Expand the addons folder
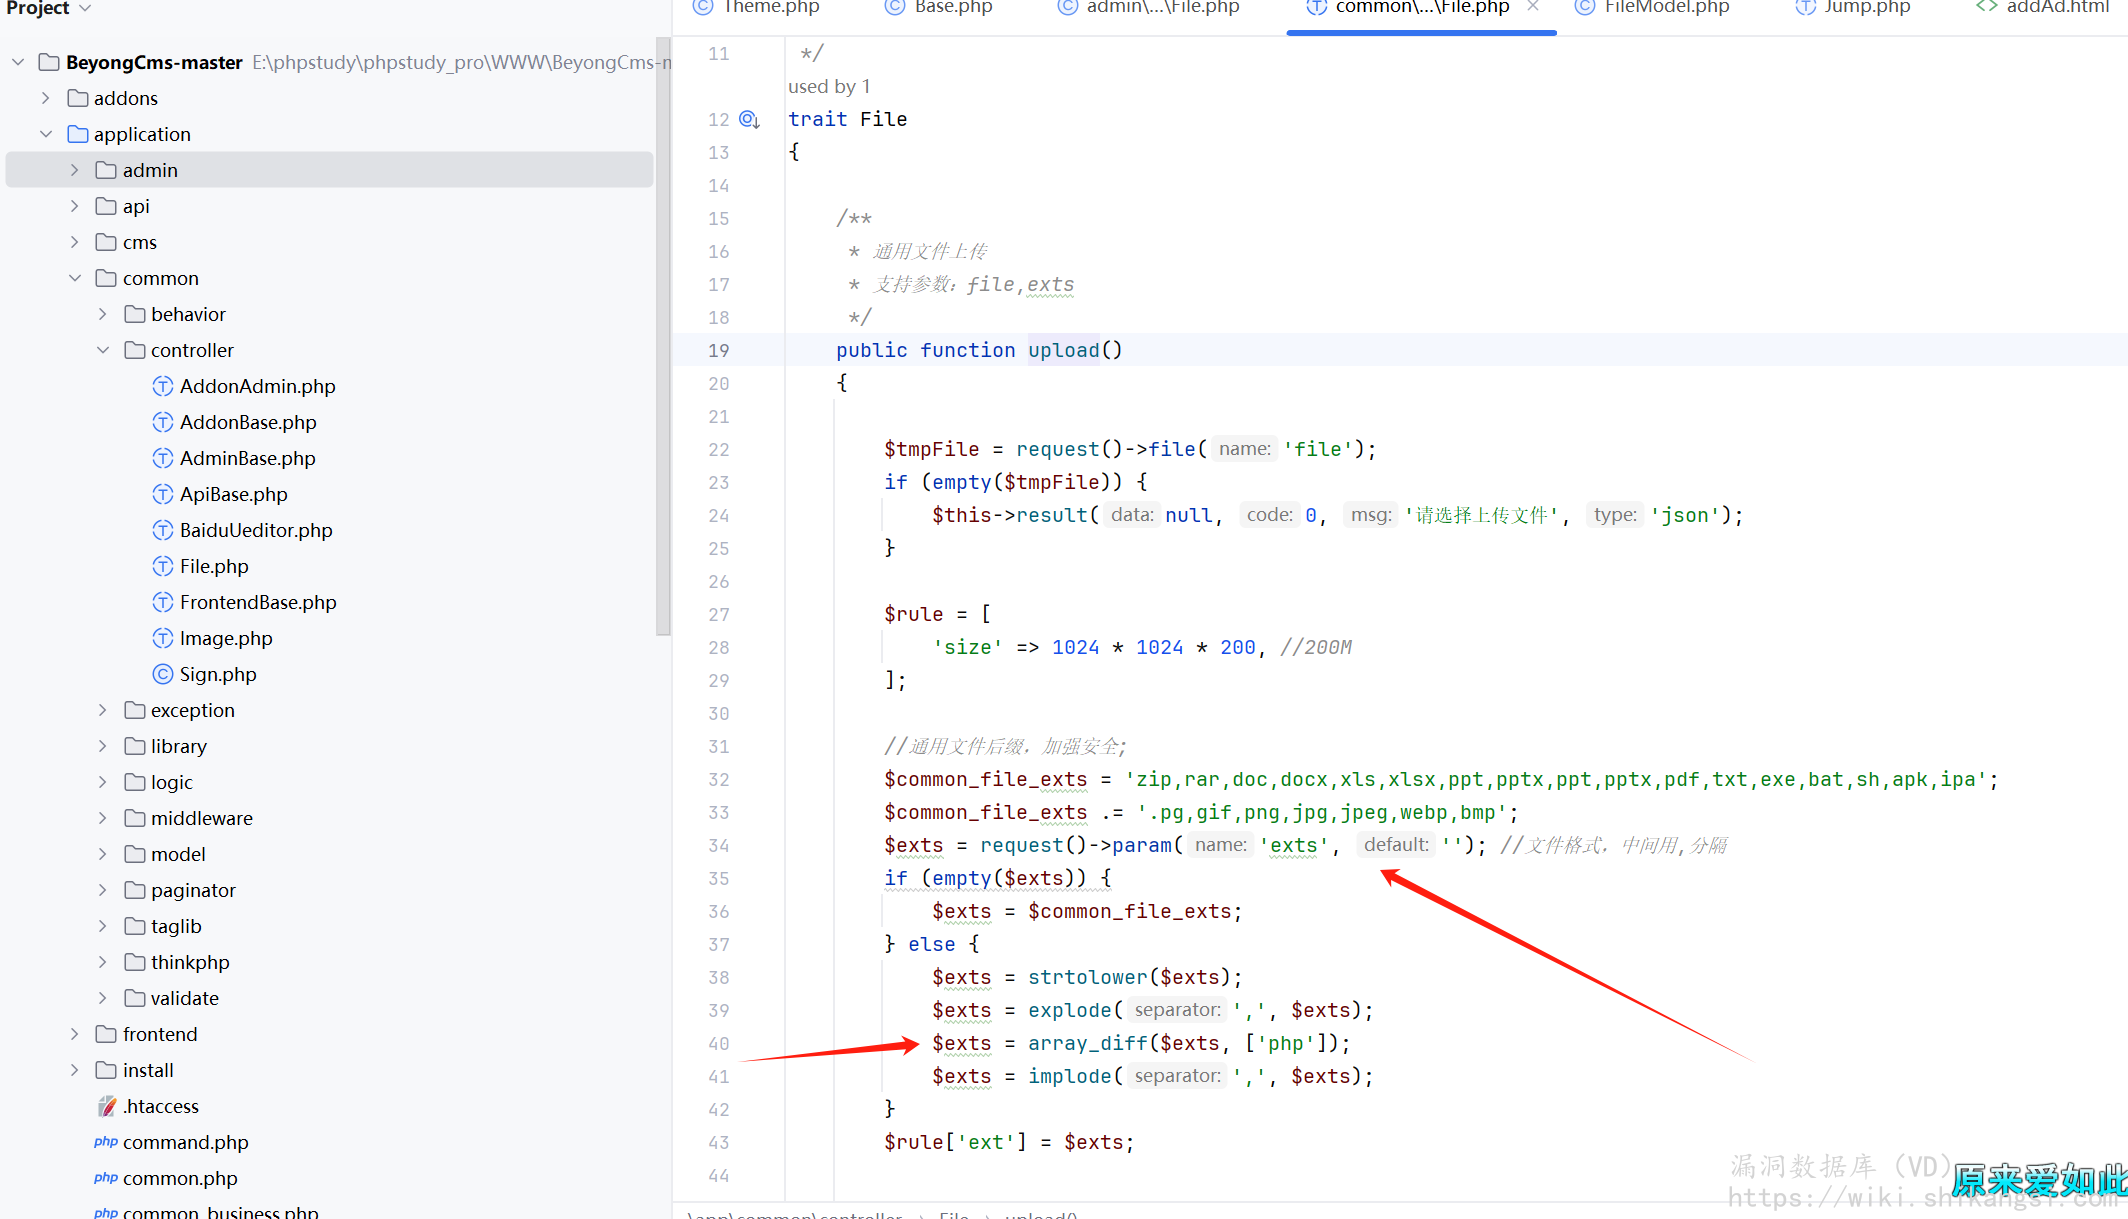 [46, 98]
